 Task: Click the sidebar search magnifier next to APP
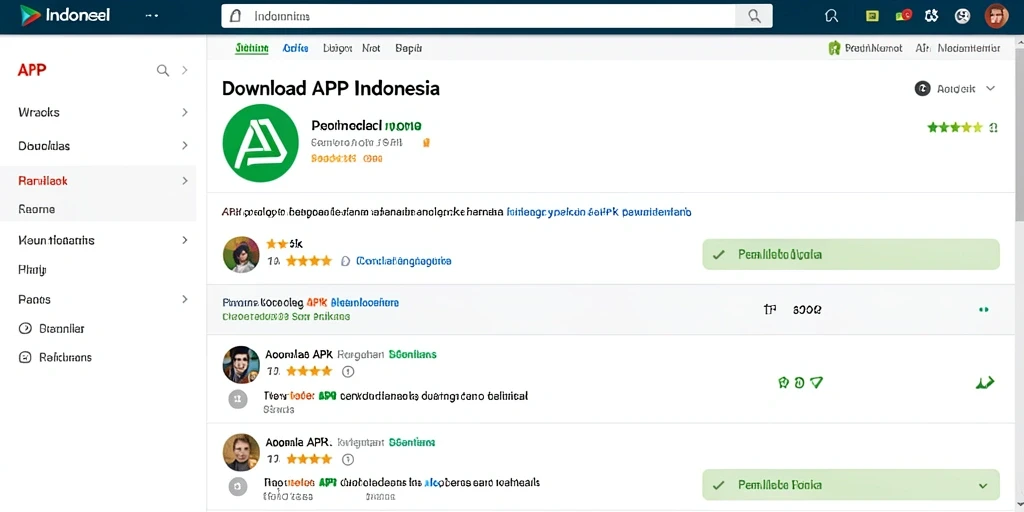click(163, 71)
